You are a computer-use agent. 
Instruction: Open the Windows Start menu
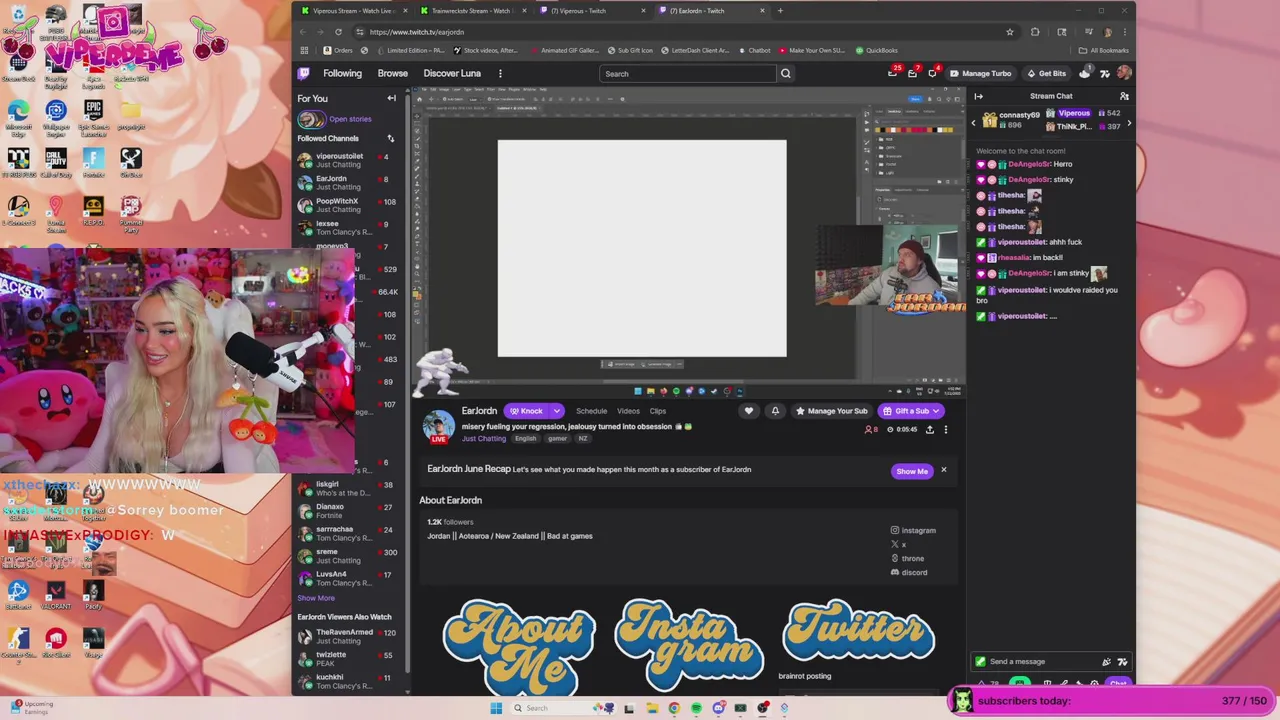496,708
